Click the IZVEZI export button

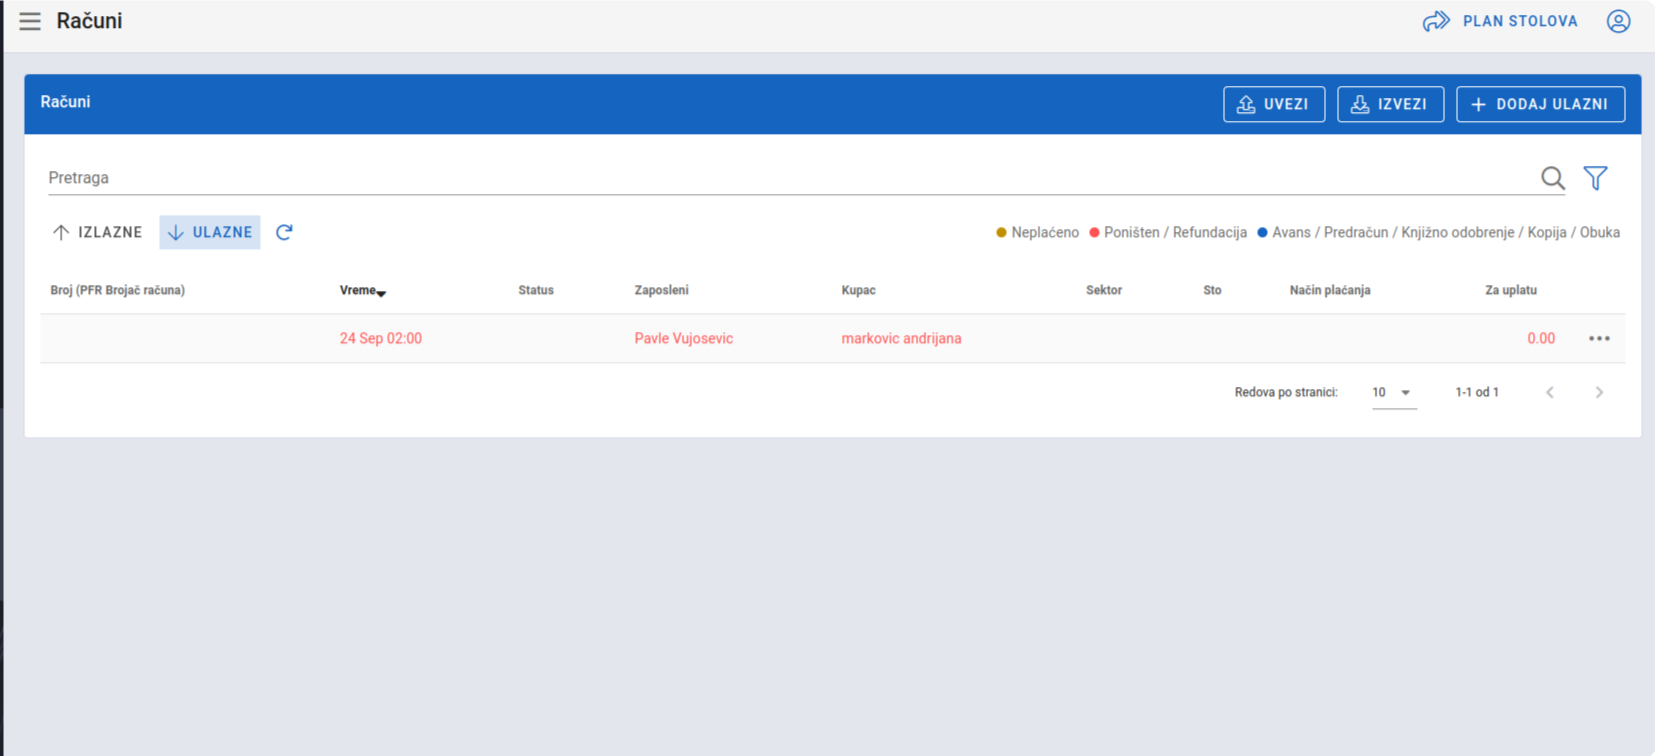1390,104
